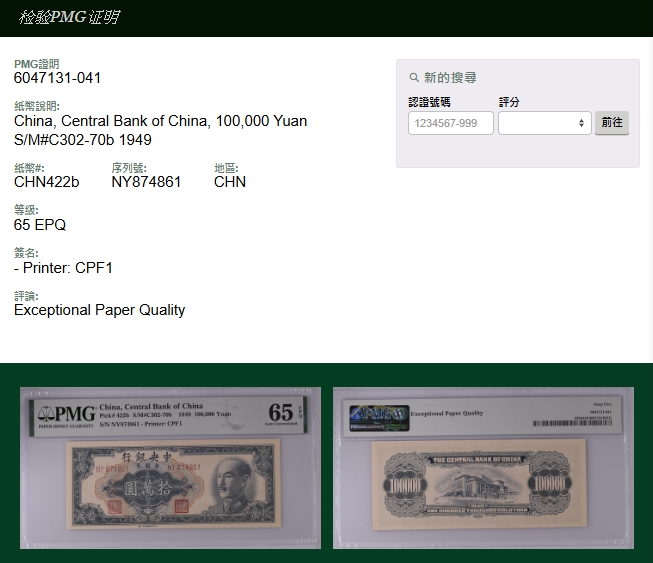The width and height of the screenshot is (653, 563).
Task: Click the magnifier icon beside 新的搜尋
Action: (x=414, y=77)
